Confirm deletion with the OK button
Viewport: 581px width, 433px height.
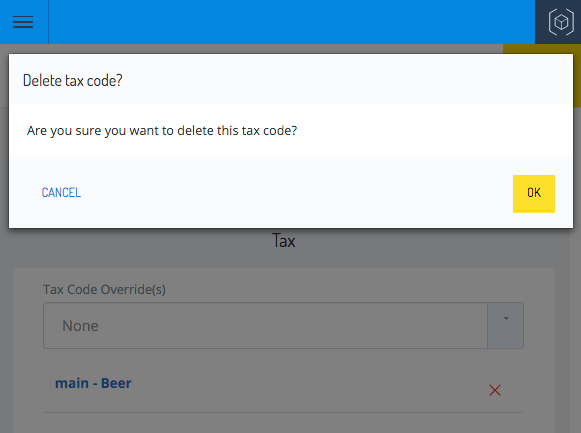pos(534,193)
